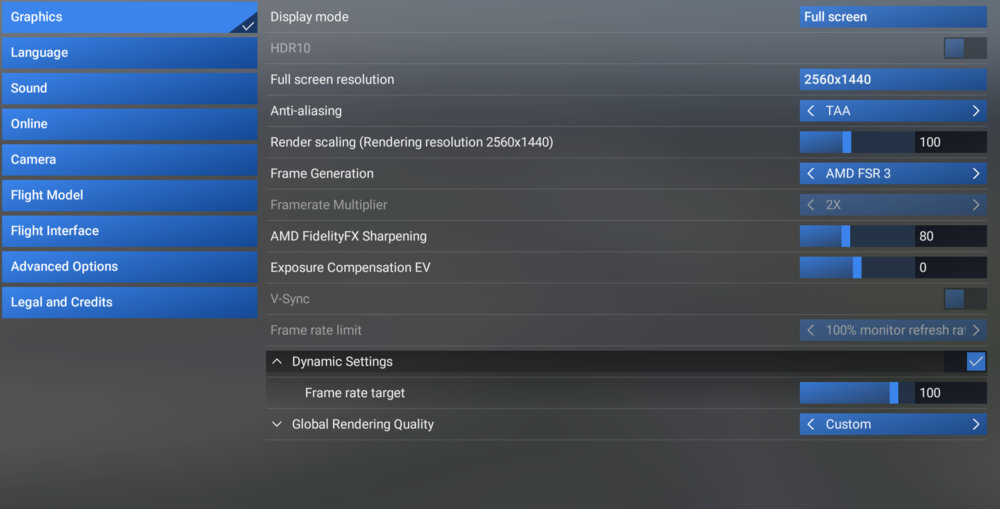The height and width of the screenshot is (509, 1000).
Task: Click the left arrow next to TAA anti-aliasing
Action: (x=811, y=111)
